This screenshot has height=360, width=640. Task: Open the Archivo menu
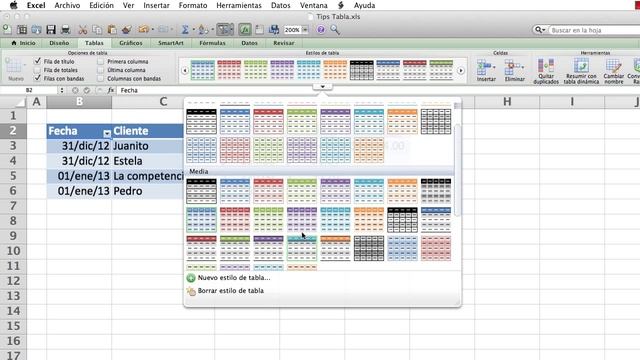[x=67, y=5]
